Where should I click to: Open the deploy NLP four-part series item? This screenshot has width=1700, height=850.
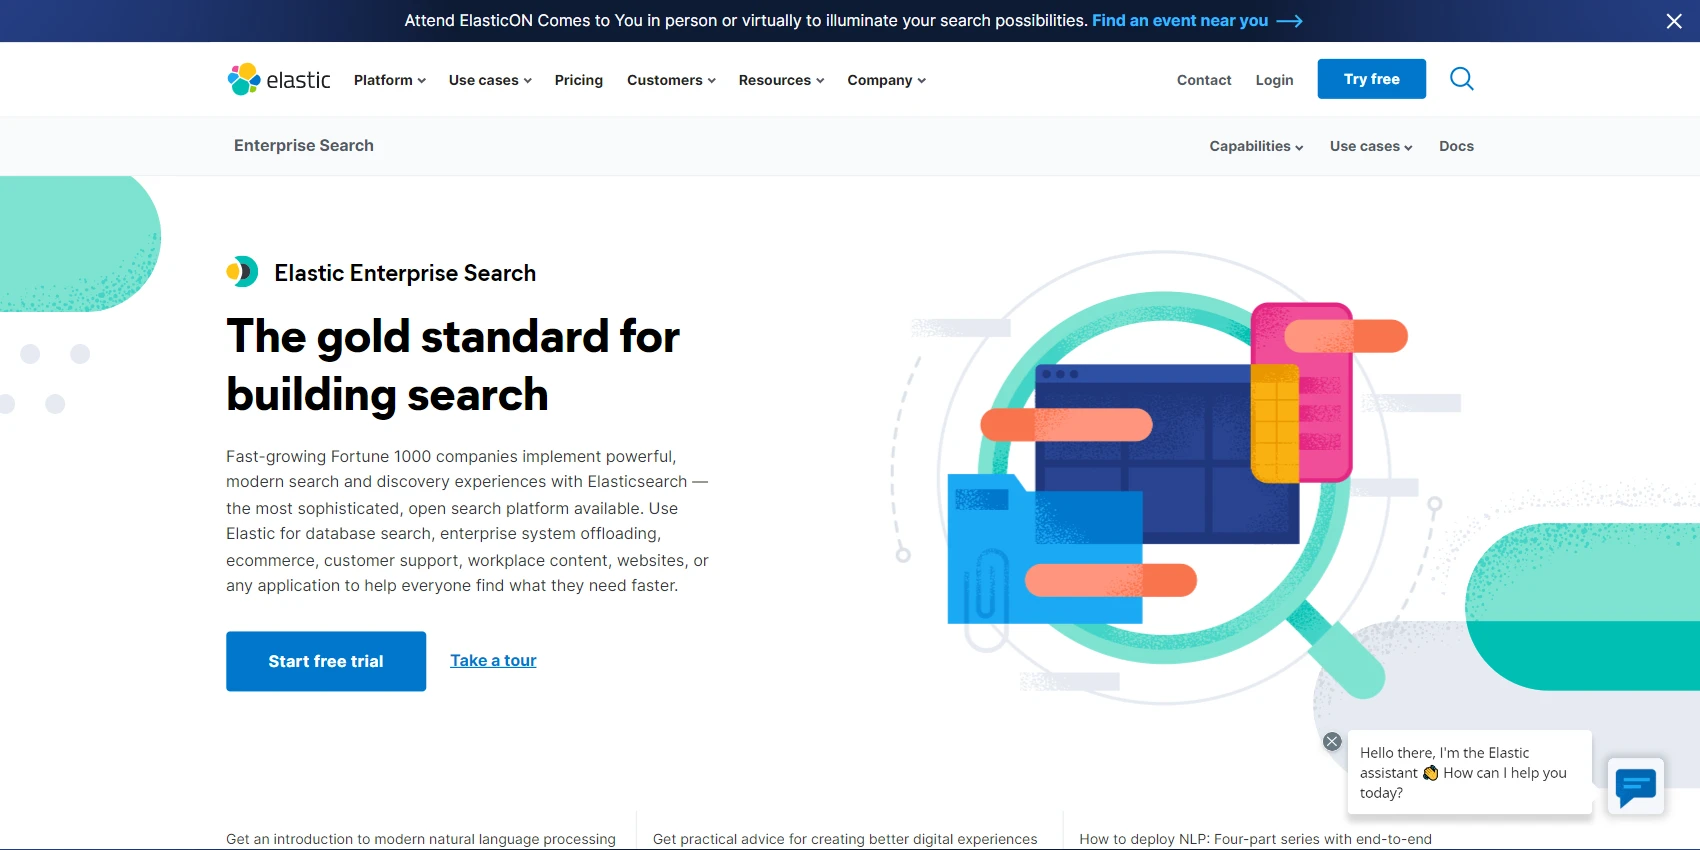(x=1256, y=839)
